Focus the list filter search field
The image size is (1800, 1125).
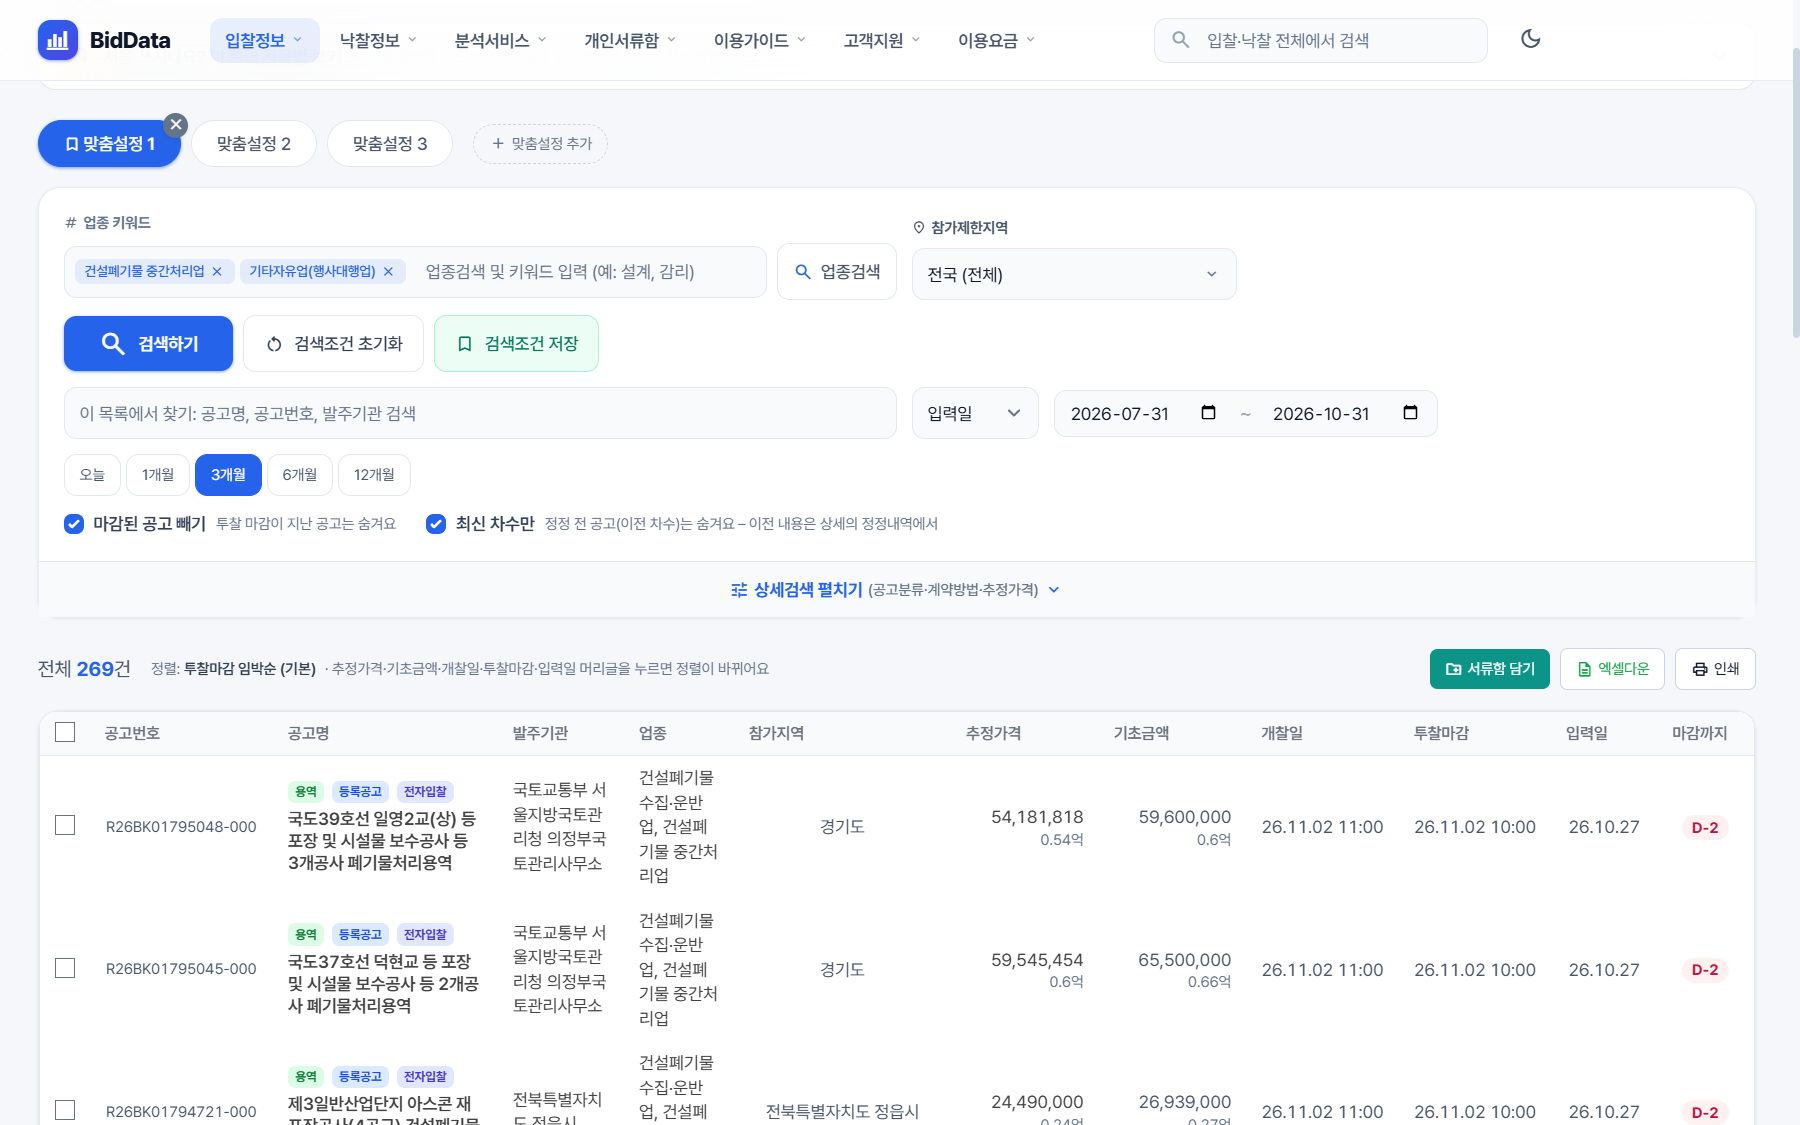coord(480,413)
